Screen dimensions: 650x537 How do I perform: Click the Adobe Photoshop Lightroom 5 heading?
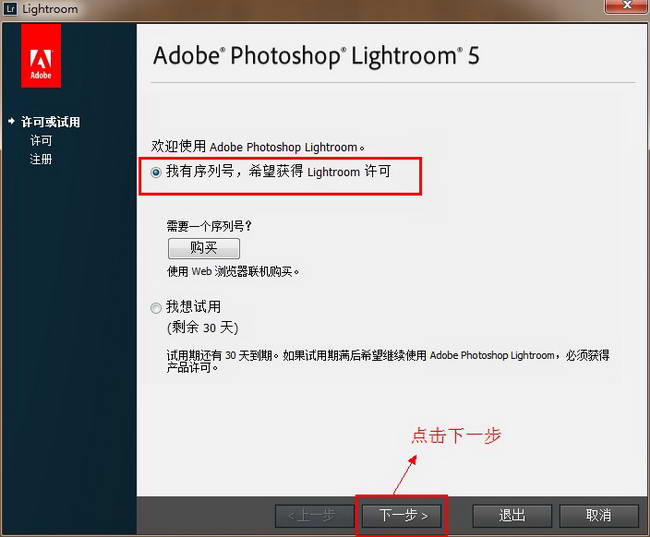pos(316,56)
